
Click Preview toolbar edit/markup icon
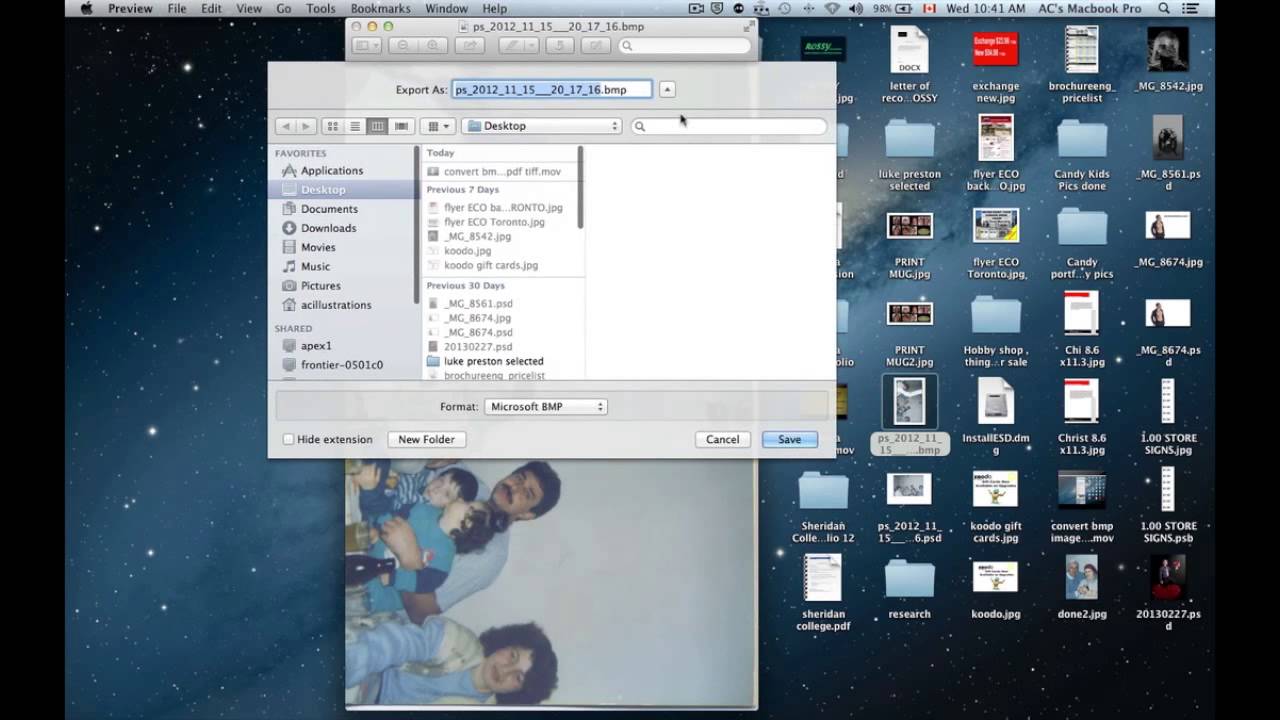tap(596, 46)
